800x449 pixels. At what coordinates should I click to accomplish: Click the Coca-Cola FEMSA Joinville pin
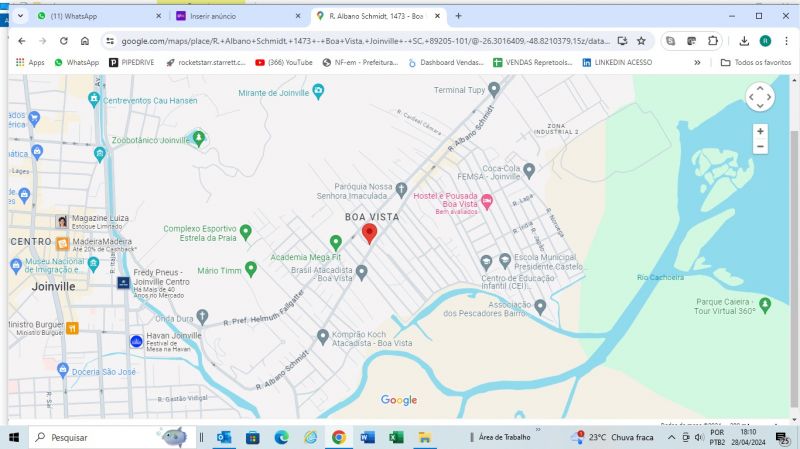pyautogui.click(x=529, y=170)
